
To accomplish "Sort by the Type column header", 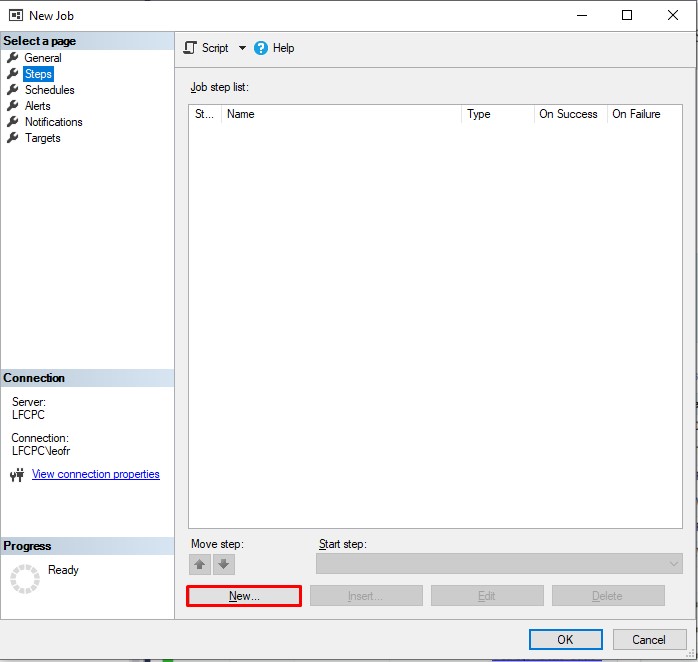I will point(498,114).
